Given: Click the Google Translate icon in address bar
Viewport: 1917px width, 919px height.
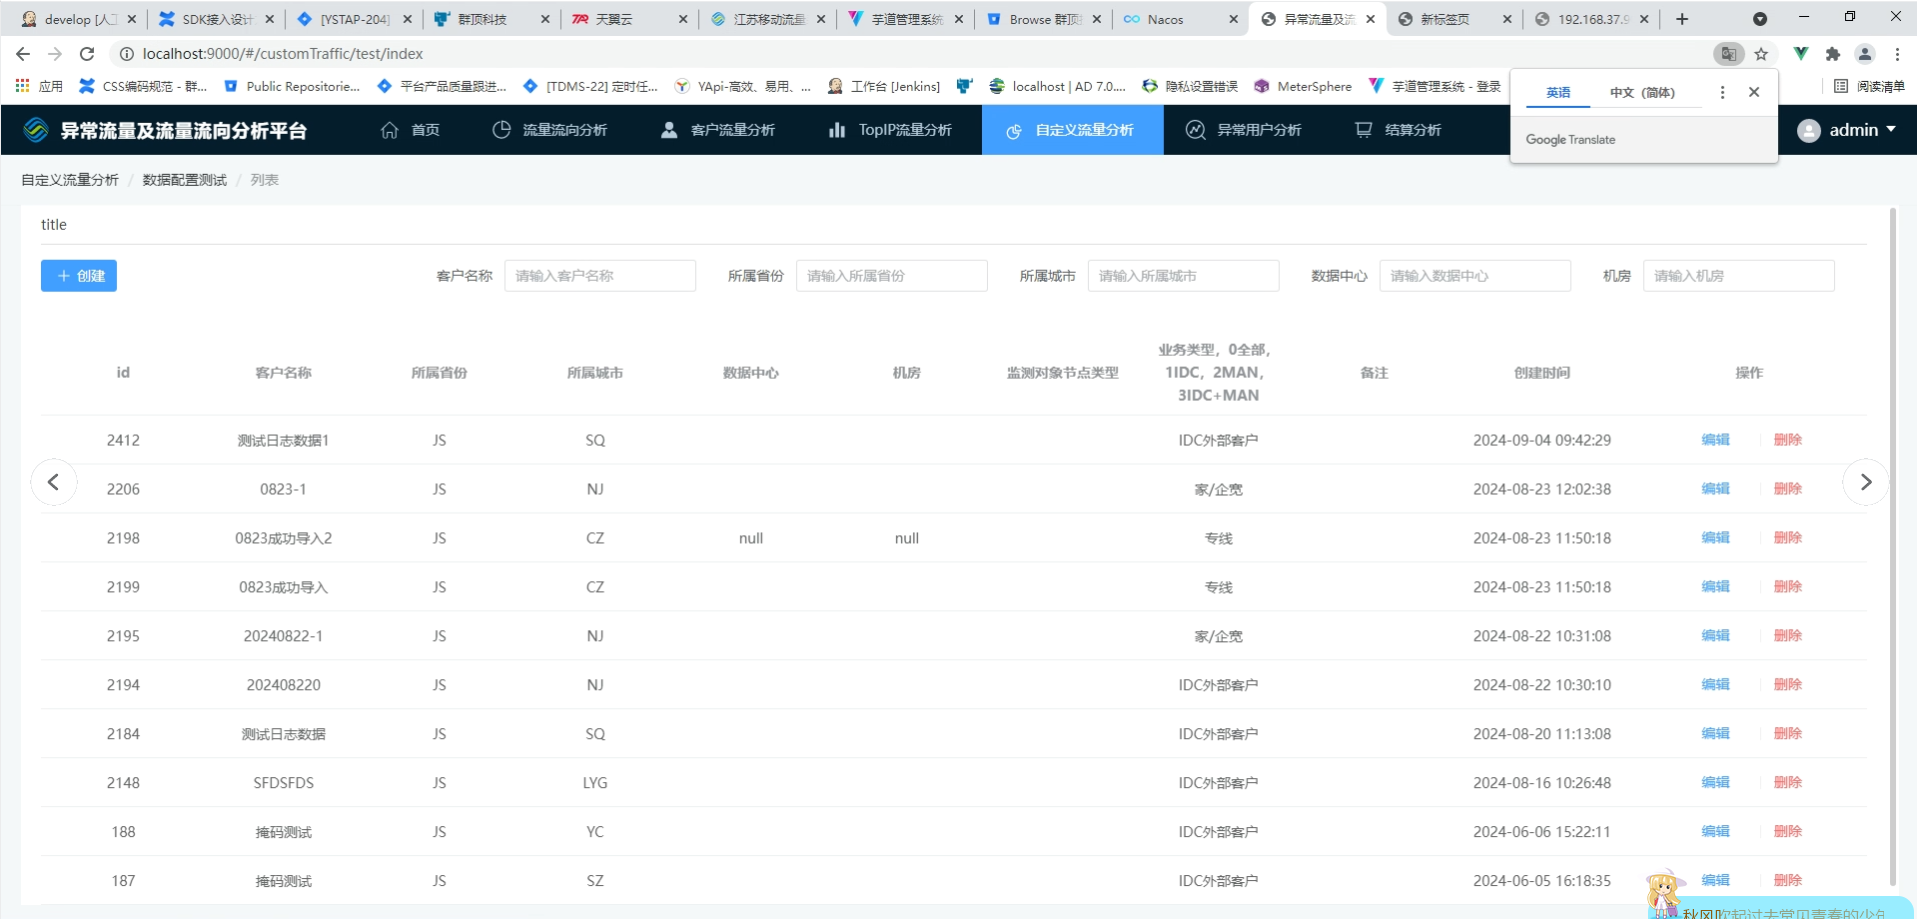Looking at the screenshot, I should point(1728,54).
